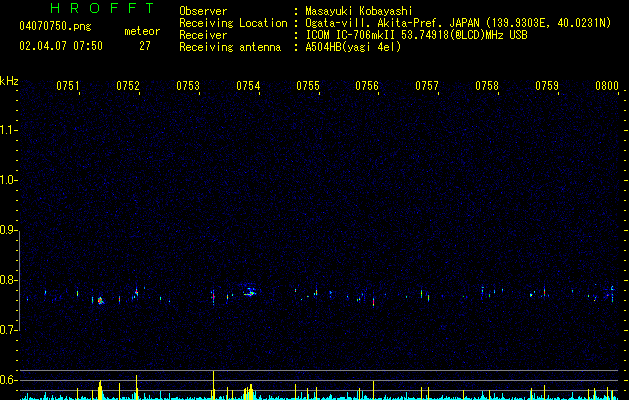
Task: Click the Receiver label
Action: tap(203, 35)
